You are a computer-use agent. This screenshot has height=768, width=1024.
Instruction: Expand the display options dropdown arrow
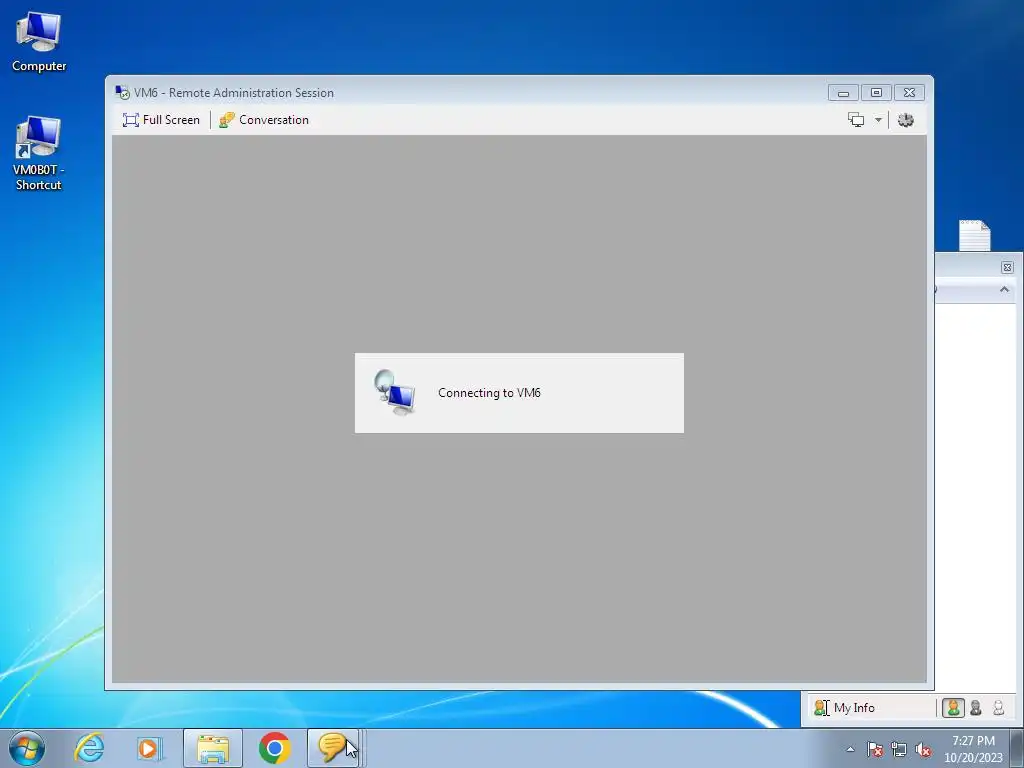(878, 120)
